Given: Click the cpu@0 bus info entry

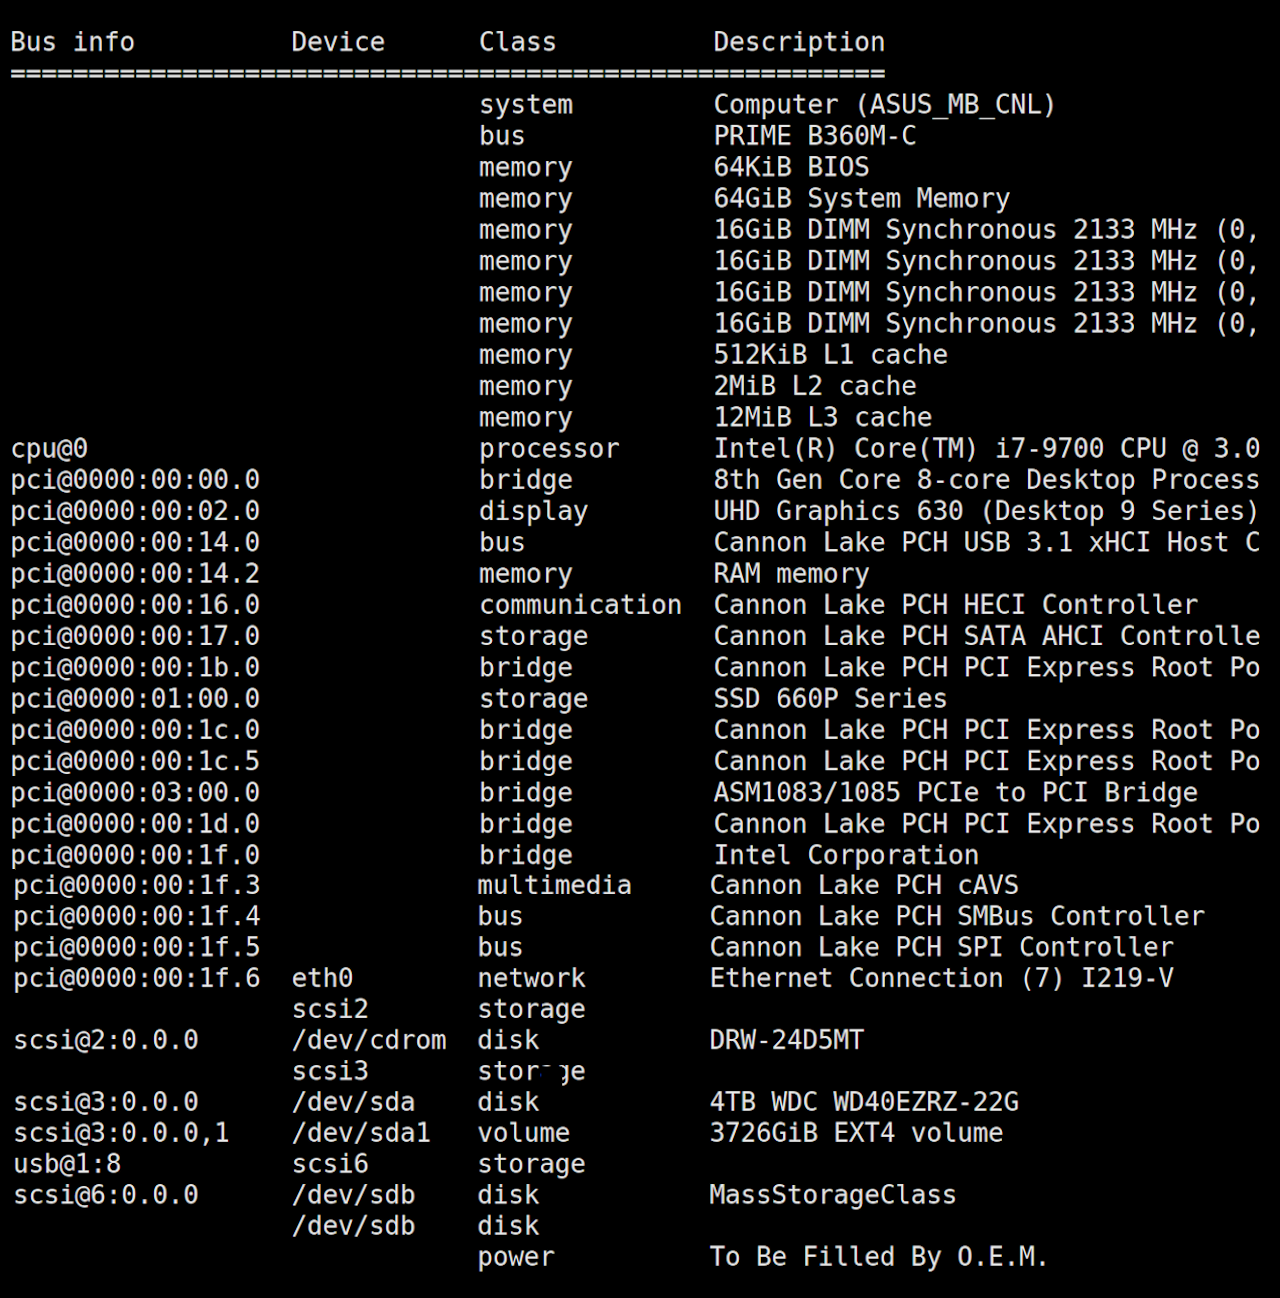Looking at the screenshot, I should (49, 449).
